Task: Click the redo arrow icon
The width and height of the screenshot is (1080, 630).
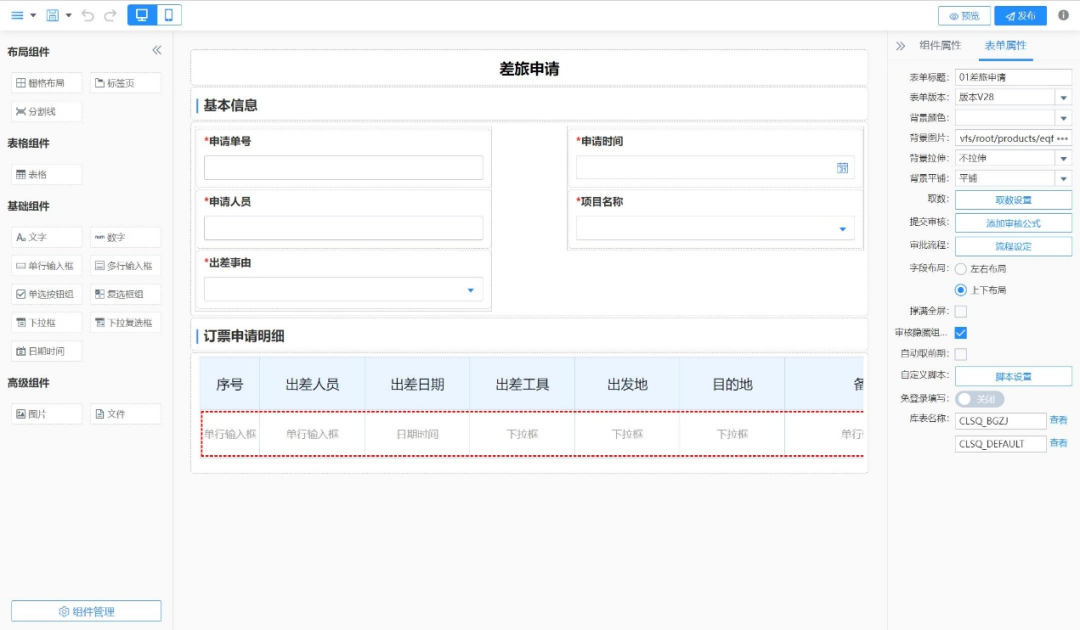Action: click(x=110, y=15)
